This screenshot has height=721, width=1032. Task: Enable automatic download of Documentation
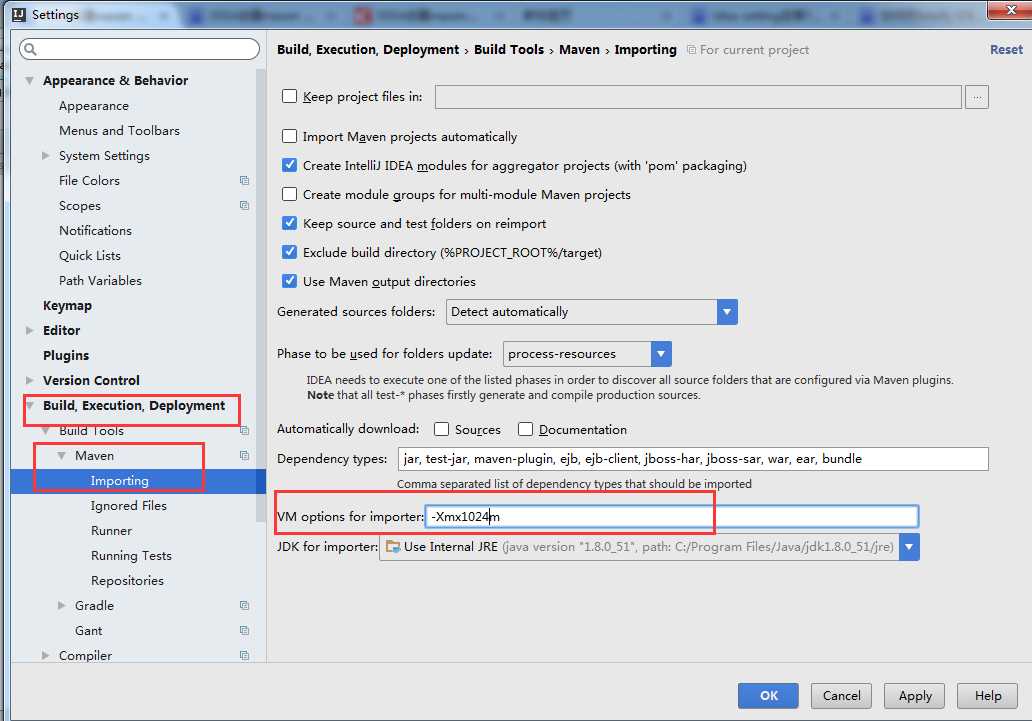[x=525, y=429]
